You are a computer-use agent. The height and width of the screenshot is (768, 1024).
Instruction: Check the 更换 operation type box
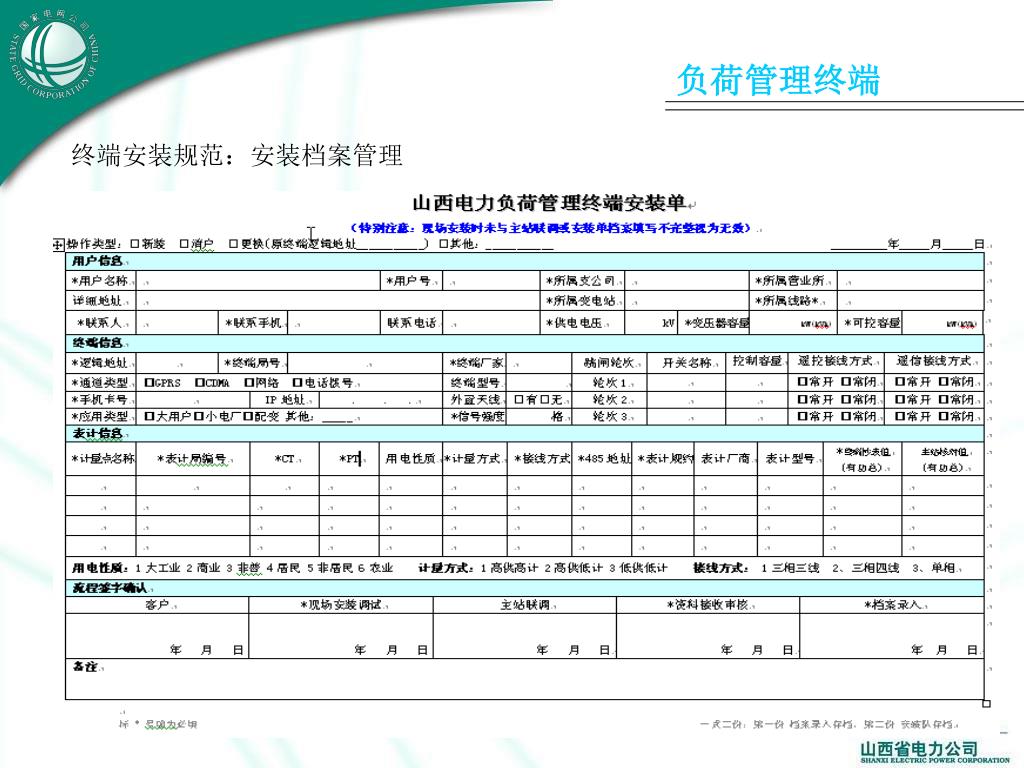point(233,244)
